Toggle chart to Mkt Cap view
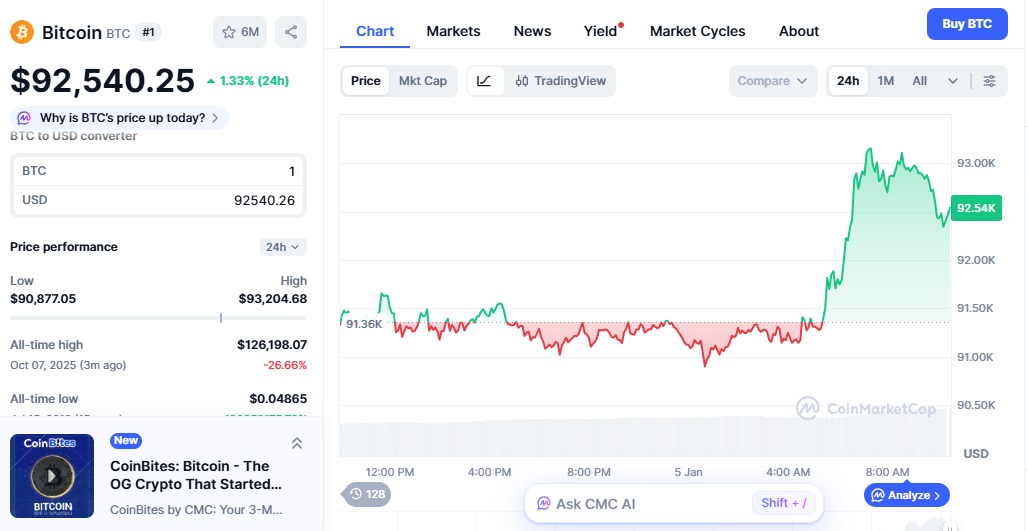1028x531 pixels. pyautogui.click(x=423, y=81)
